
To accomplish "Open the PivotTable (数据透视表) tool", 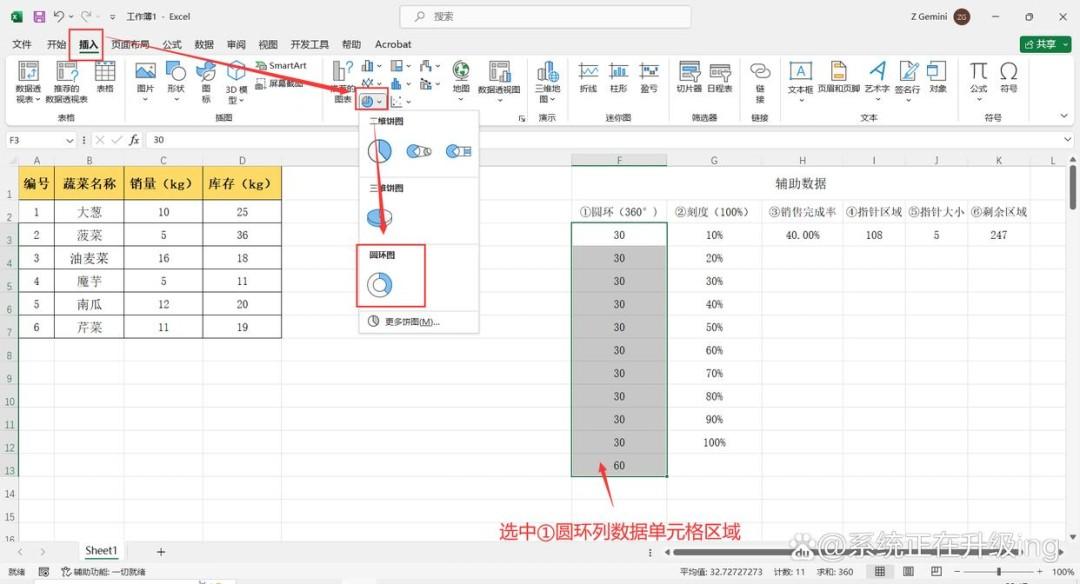I will (28, 81).
